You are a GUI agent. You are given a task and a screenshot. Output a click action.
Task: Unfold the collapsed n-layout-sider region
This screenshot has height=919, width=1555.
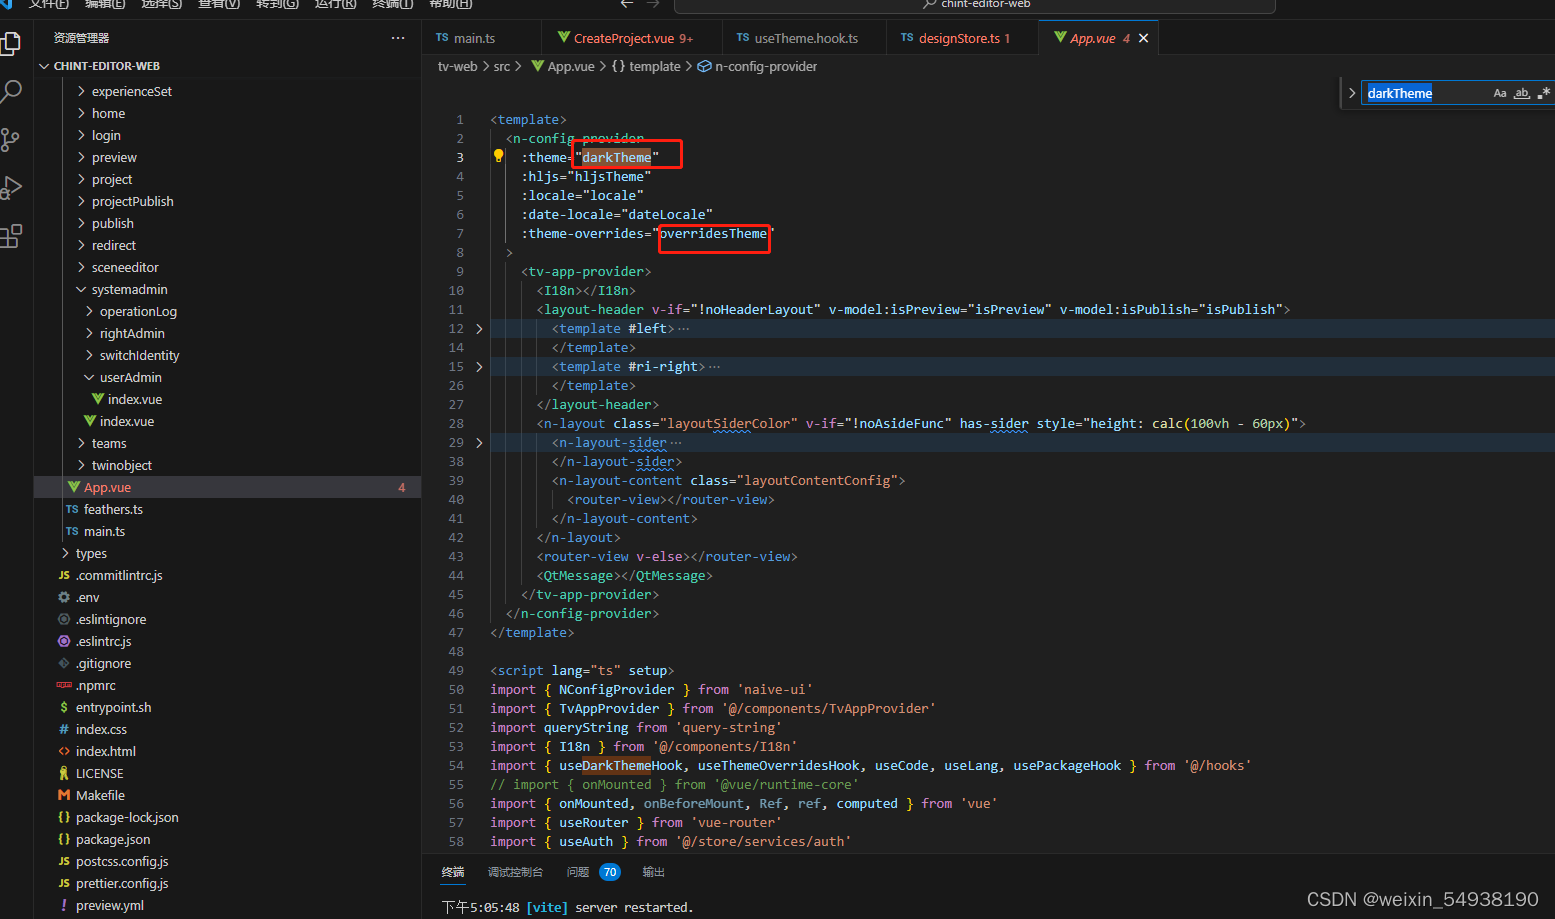coord(479,442)
